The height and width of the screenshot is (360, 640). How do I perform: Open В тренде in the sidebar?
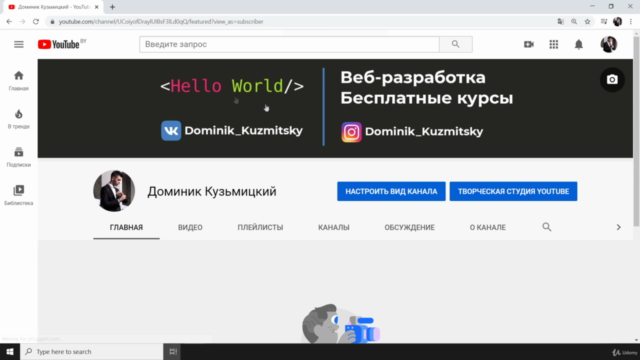coord(19,119)
